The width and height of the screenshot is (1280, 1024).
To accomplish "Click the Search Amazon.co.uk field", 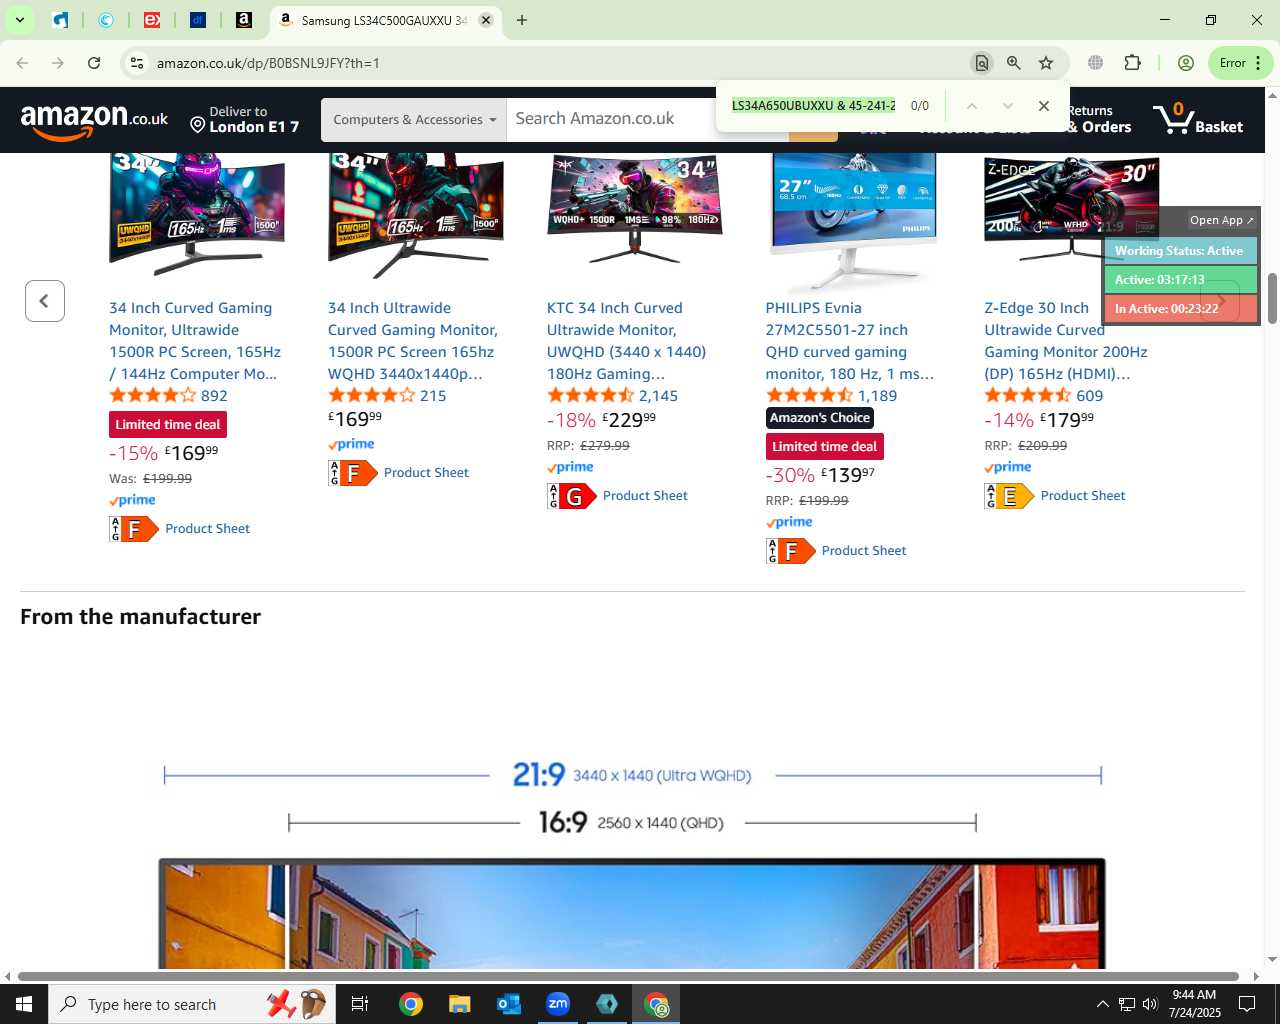I will point(612,119).
